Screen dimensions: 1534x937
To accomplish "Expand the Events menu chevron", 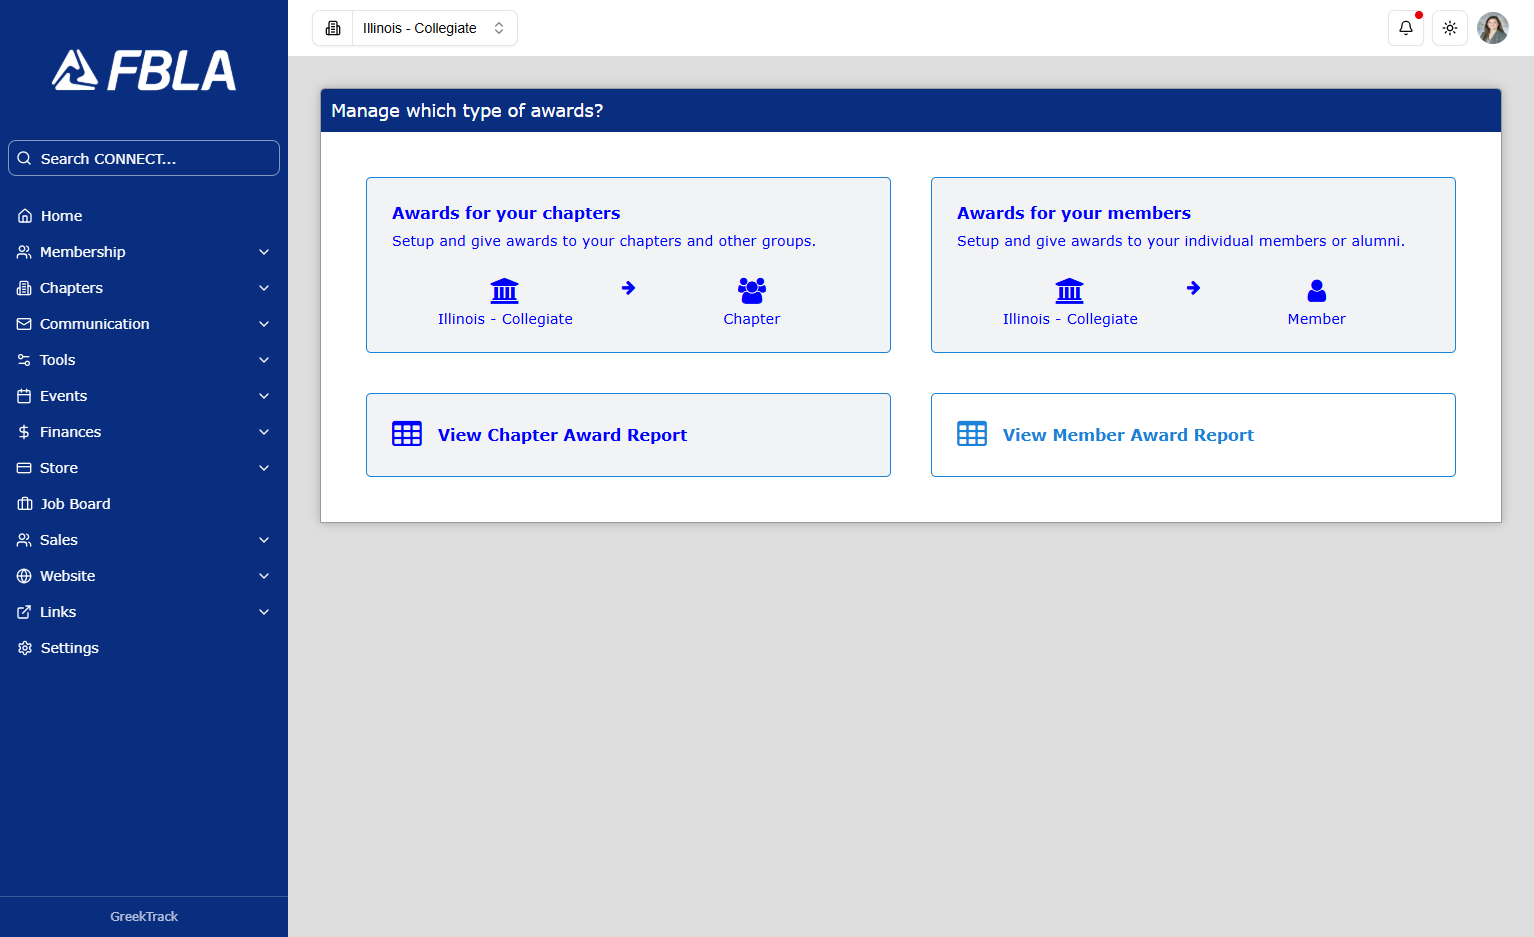I will [x=264, y=396].
